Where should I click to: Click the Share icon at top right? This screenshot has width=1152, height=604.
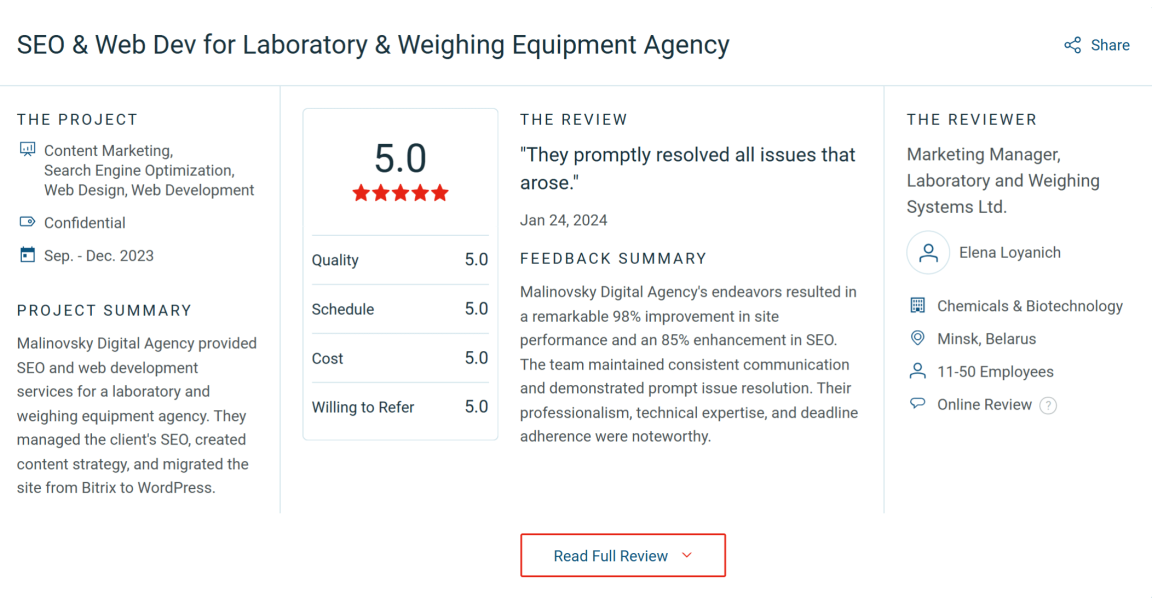[1072, 44]
